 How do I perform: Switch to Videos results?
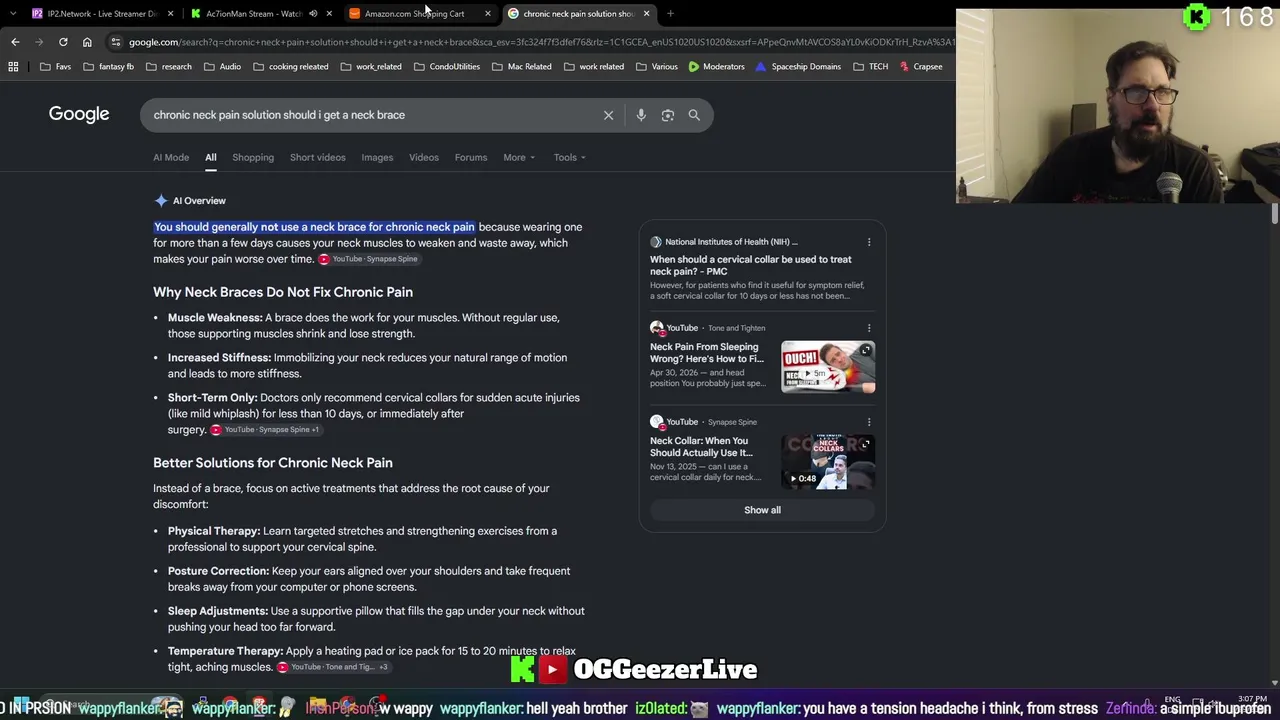424,157
